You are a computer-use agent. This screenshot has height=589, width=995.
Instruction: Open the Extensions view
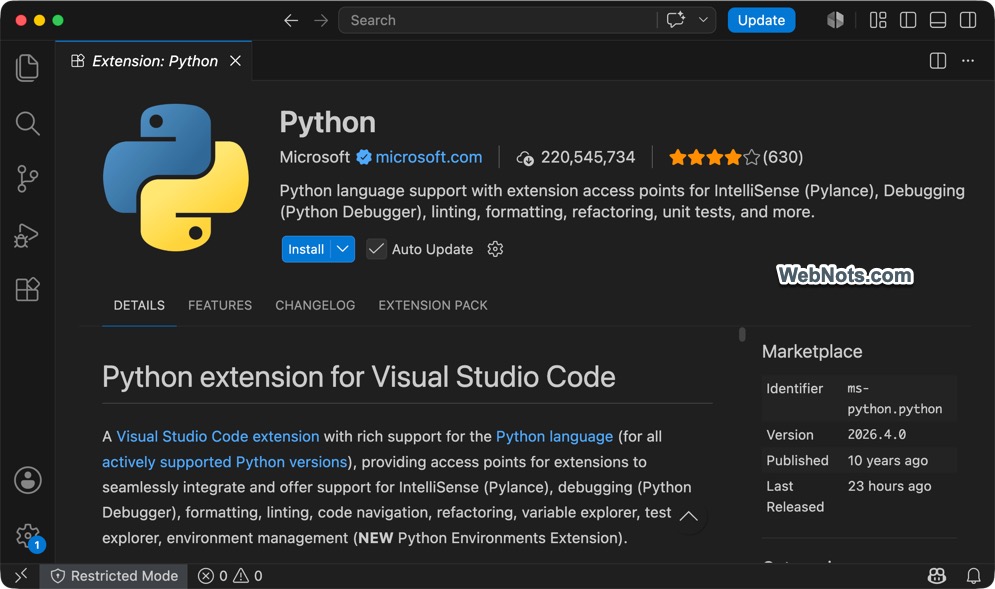click(x=27, y=289)
